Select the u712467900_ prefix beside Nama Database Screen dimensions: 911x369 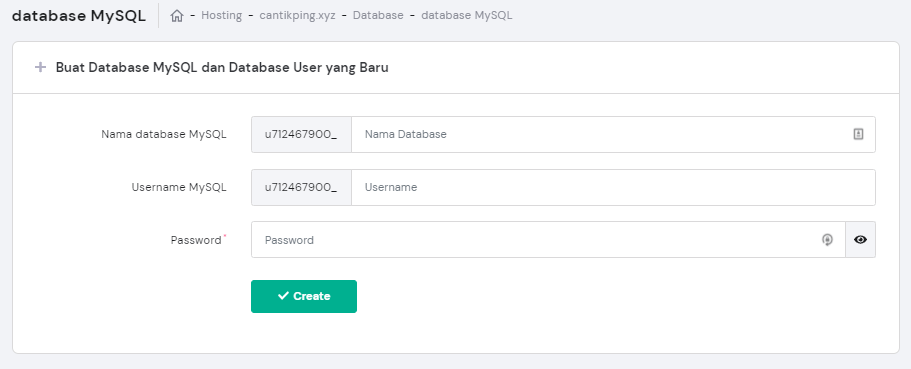pos(301,134)
